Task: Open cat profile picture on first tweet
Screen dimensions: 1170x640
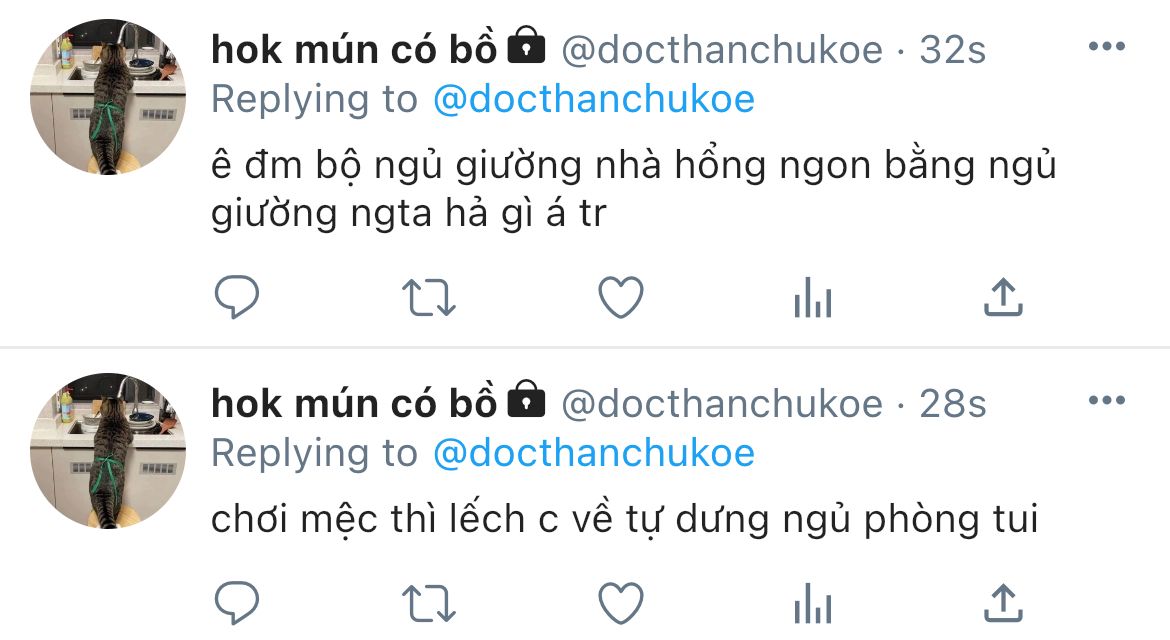Action: (108, 97)
